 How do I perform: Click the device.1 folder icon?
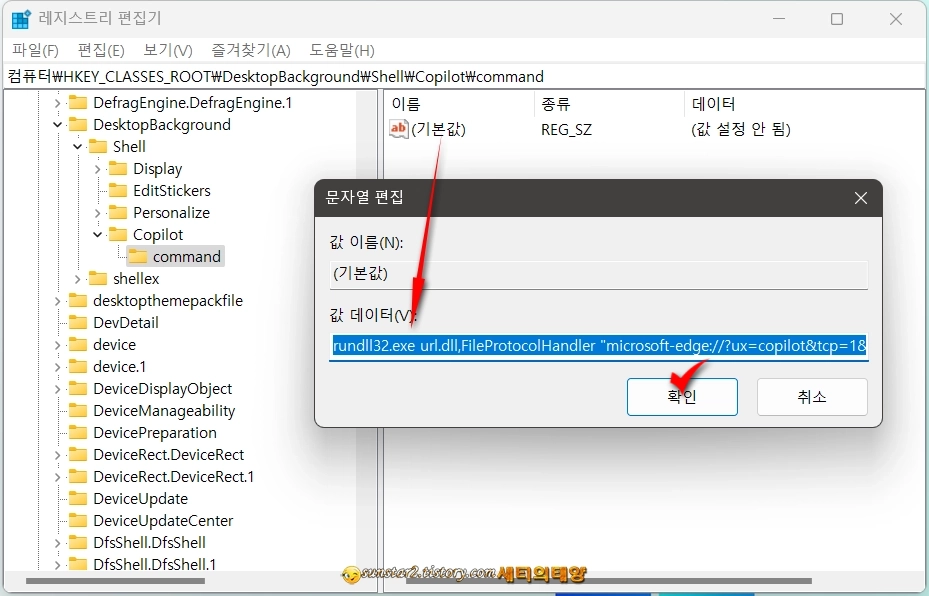pyautogui.click(x=78, y=367)
